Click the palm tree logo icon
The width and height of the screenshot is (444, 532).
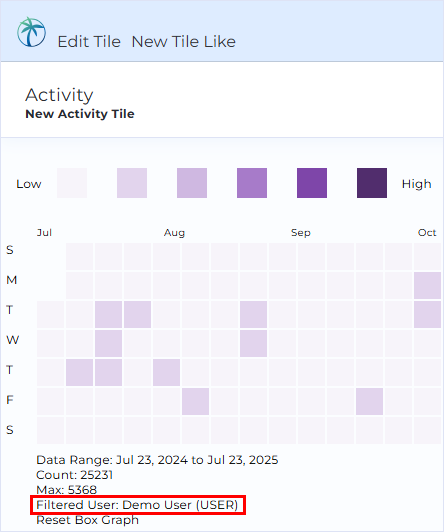[32, 32]
